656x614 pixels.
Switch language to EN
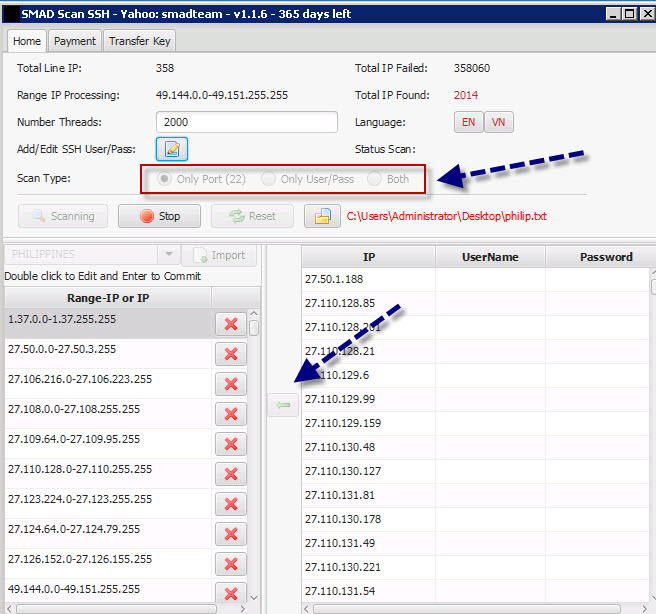(x=469, y=122)
